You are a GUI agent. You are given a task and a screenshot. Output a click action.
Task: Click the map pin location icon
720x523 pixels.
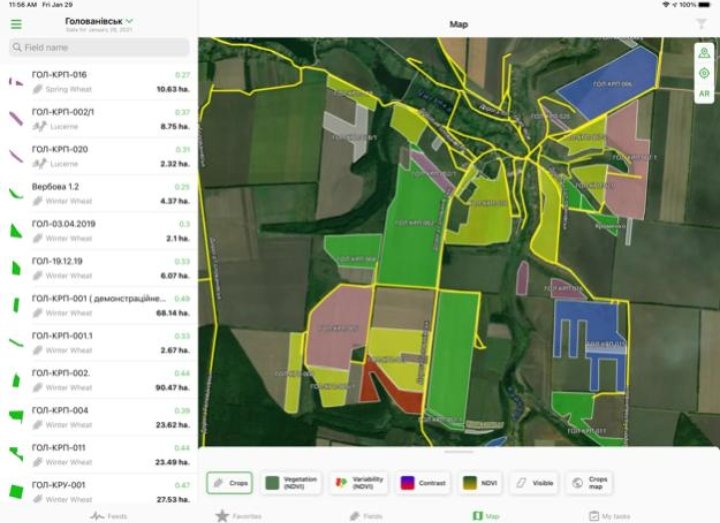(704, 53)
